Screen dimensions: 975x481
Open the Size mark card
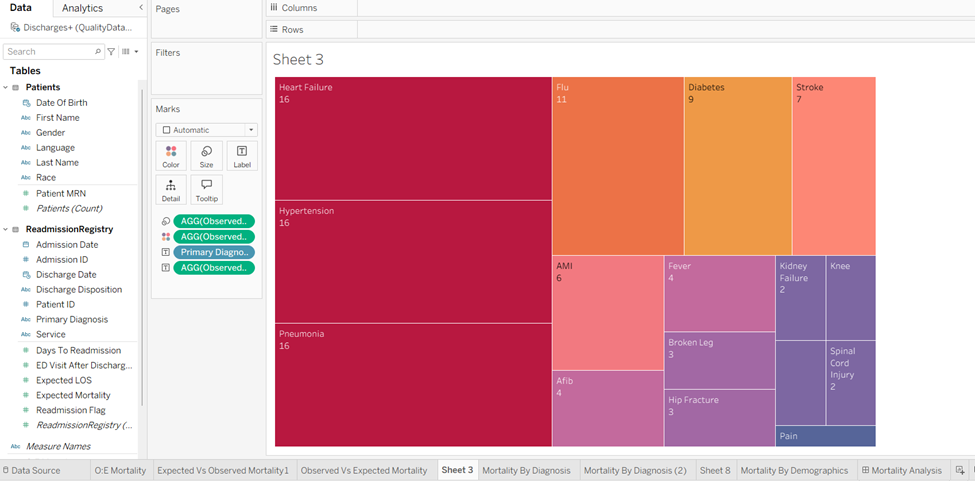pyautogui.click(x=206, y=156)
